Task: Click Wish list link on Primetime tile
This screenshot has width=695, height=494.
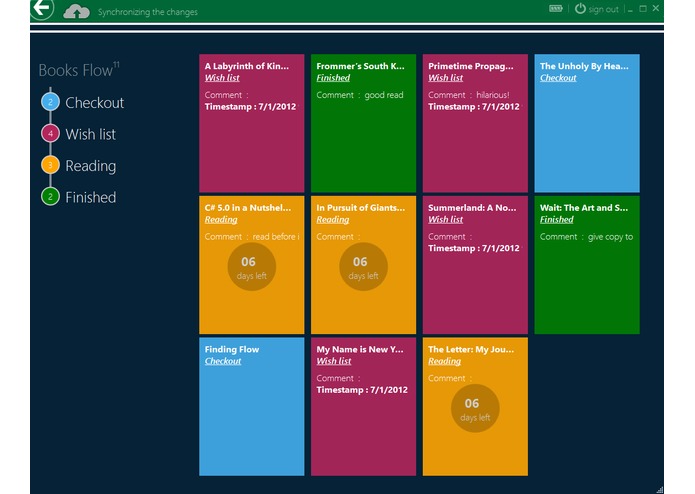Action: [x=445, y=78]
